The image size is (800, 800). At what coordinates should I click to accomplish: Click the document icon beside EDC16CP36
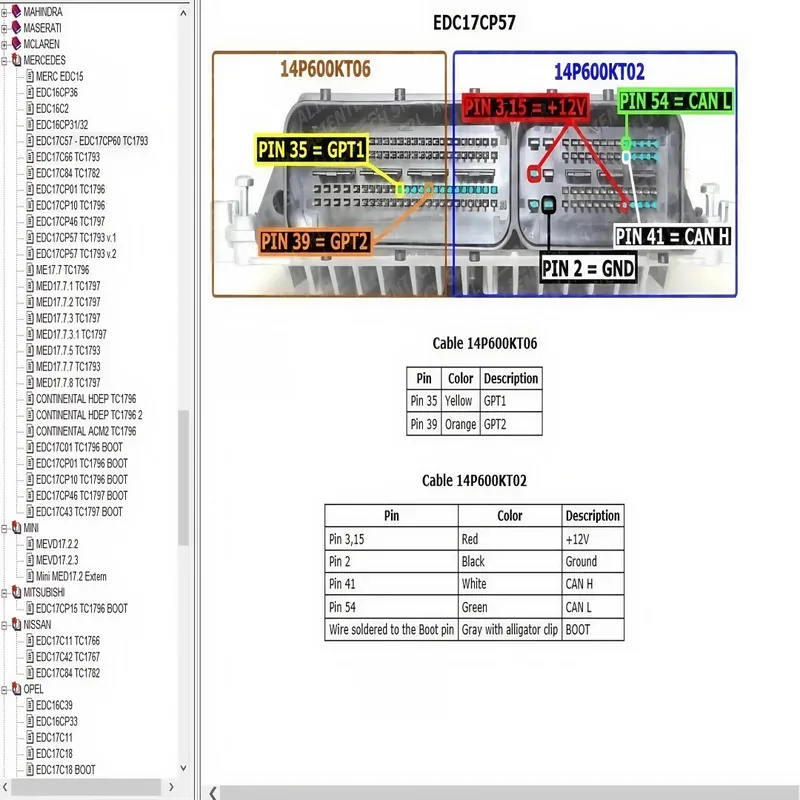(x=30, y=92)
